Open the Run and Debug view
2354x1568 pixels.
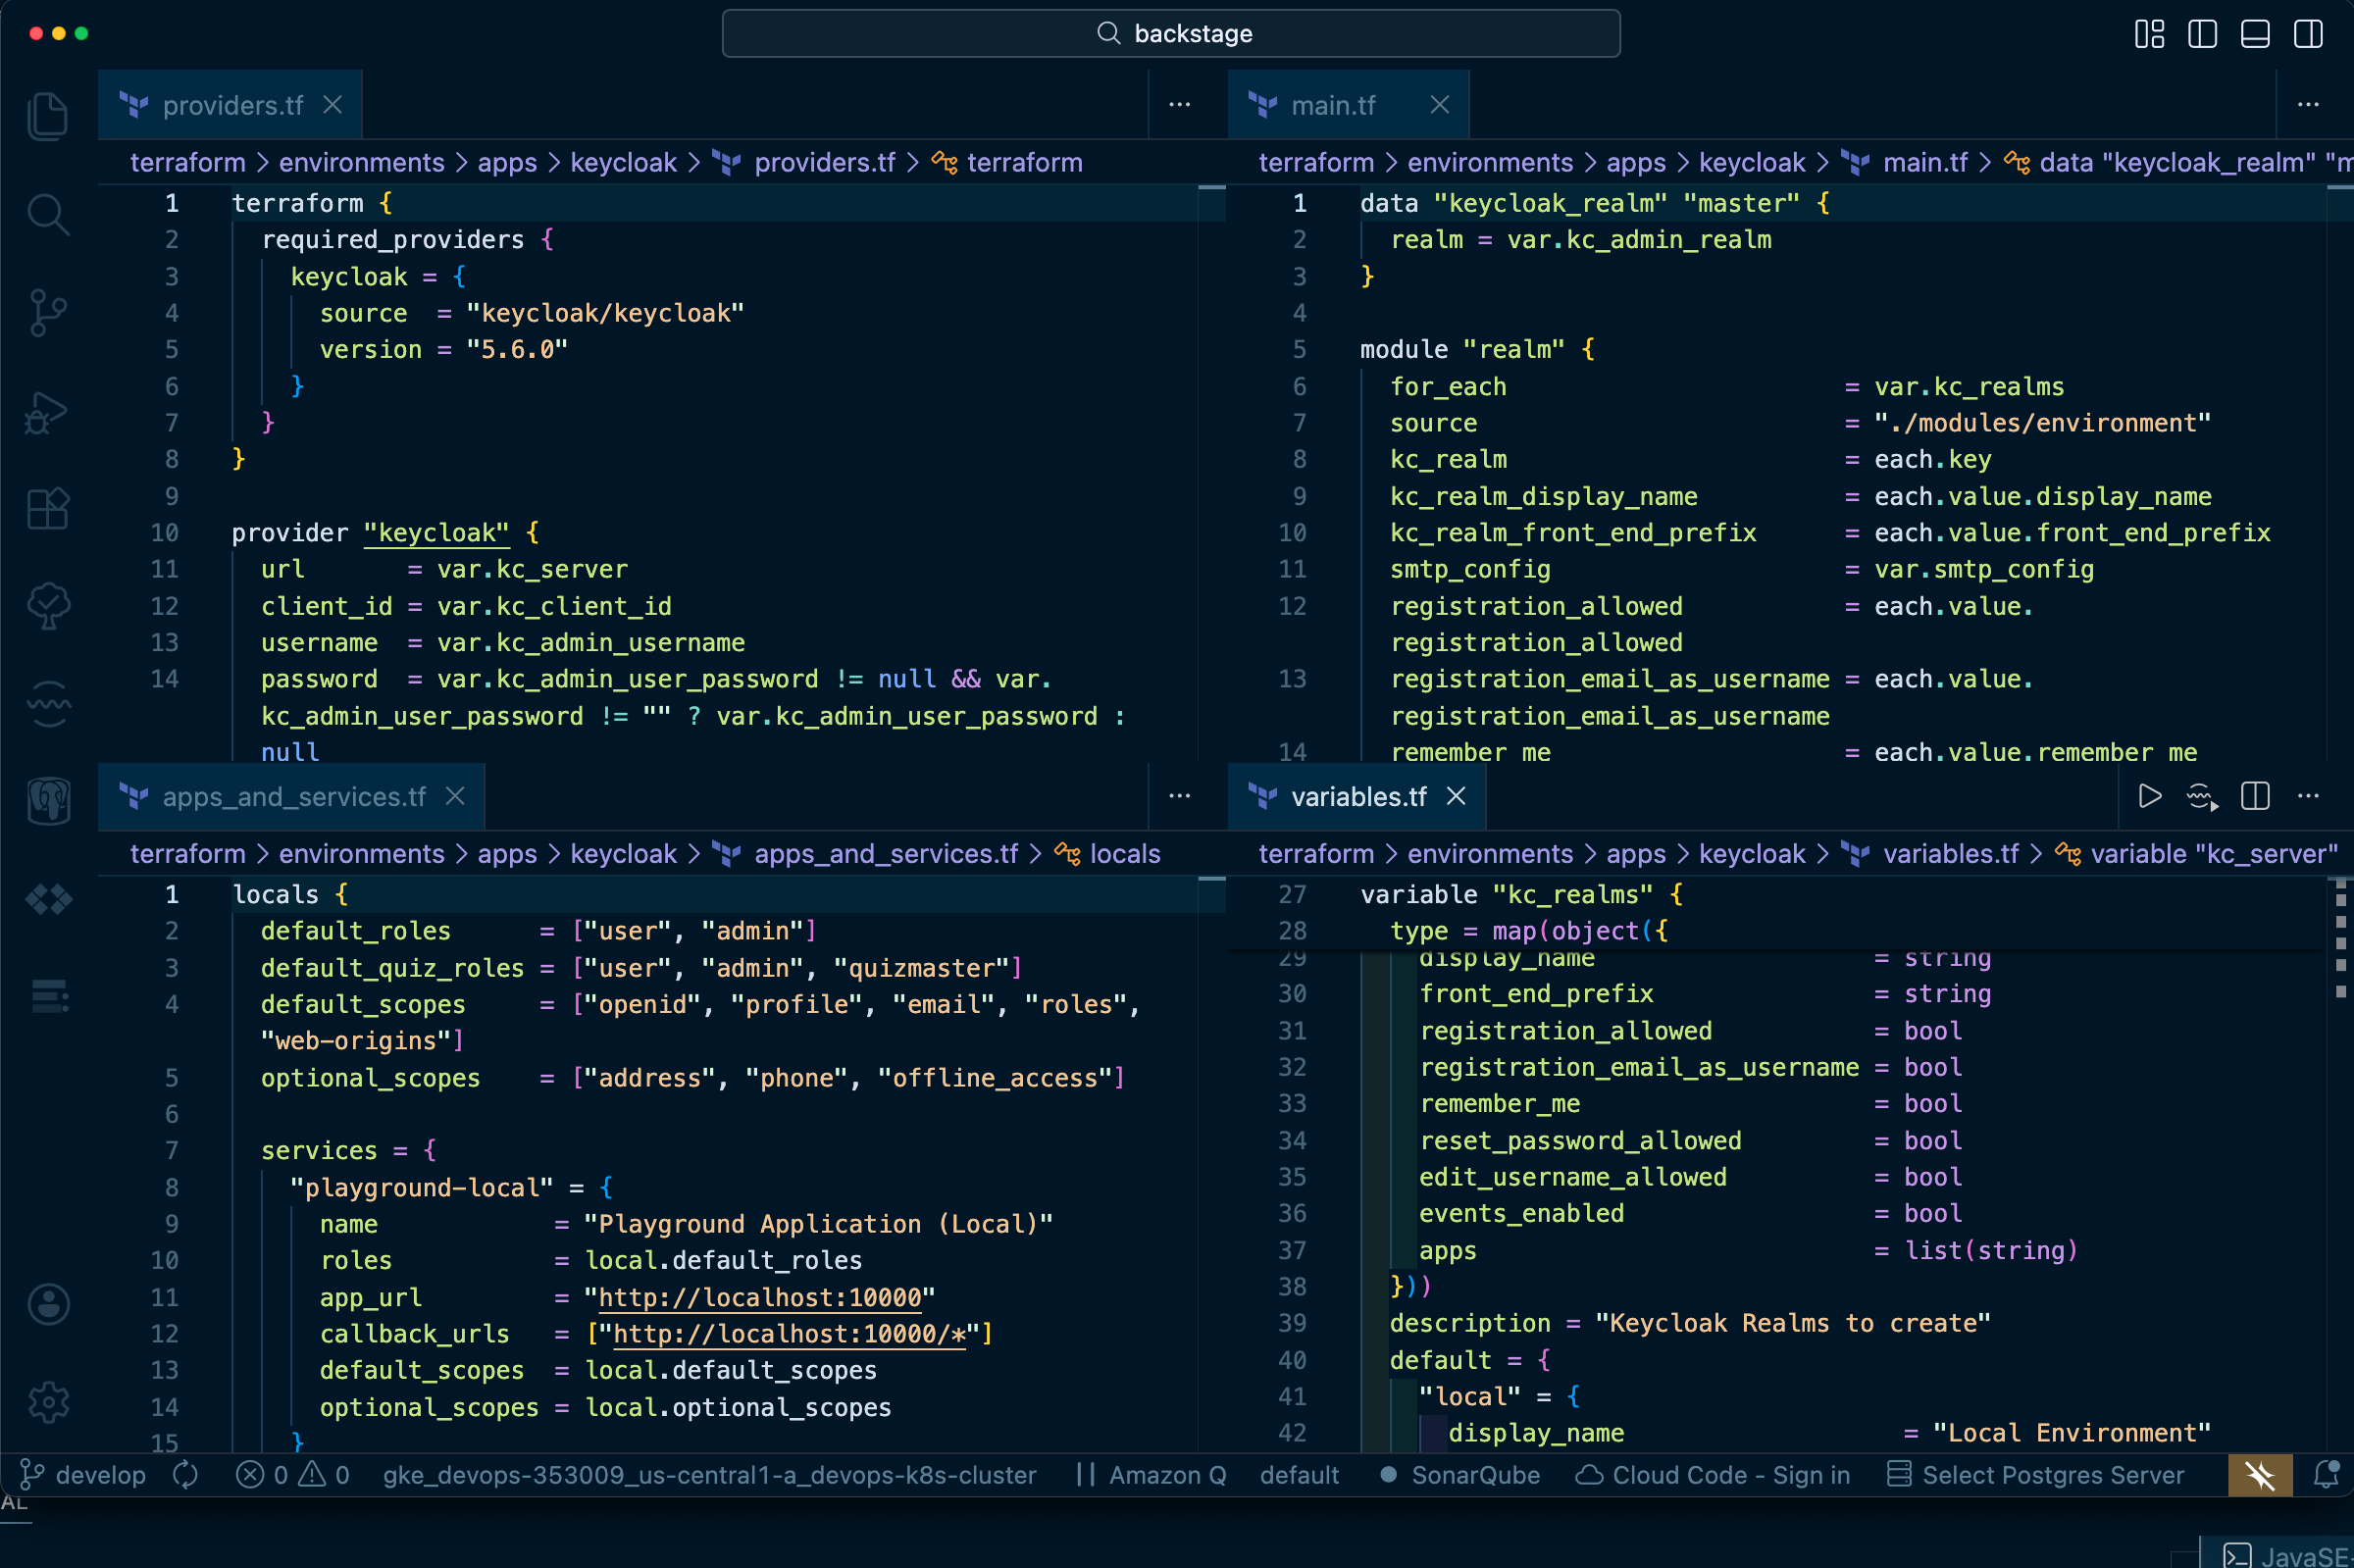pos(48,411)
